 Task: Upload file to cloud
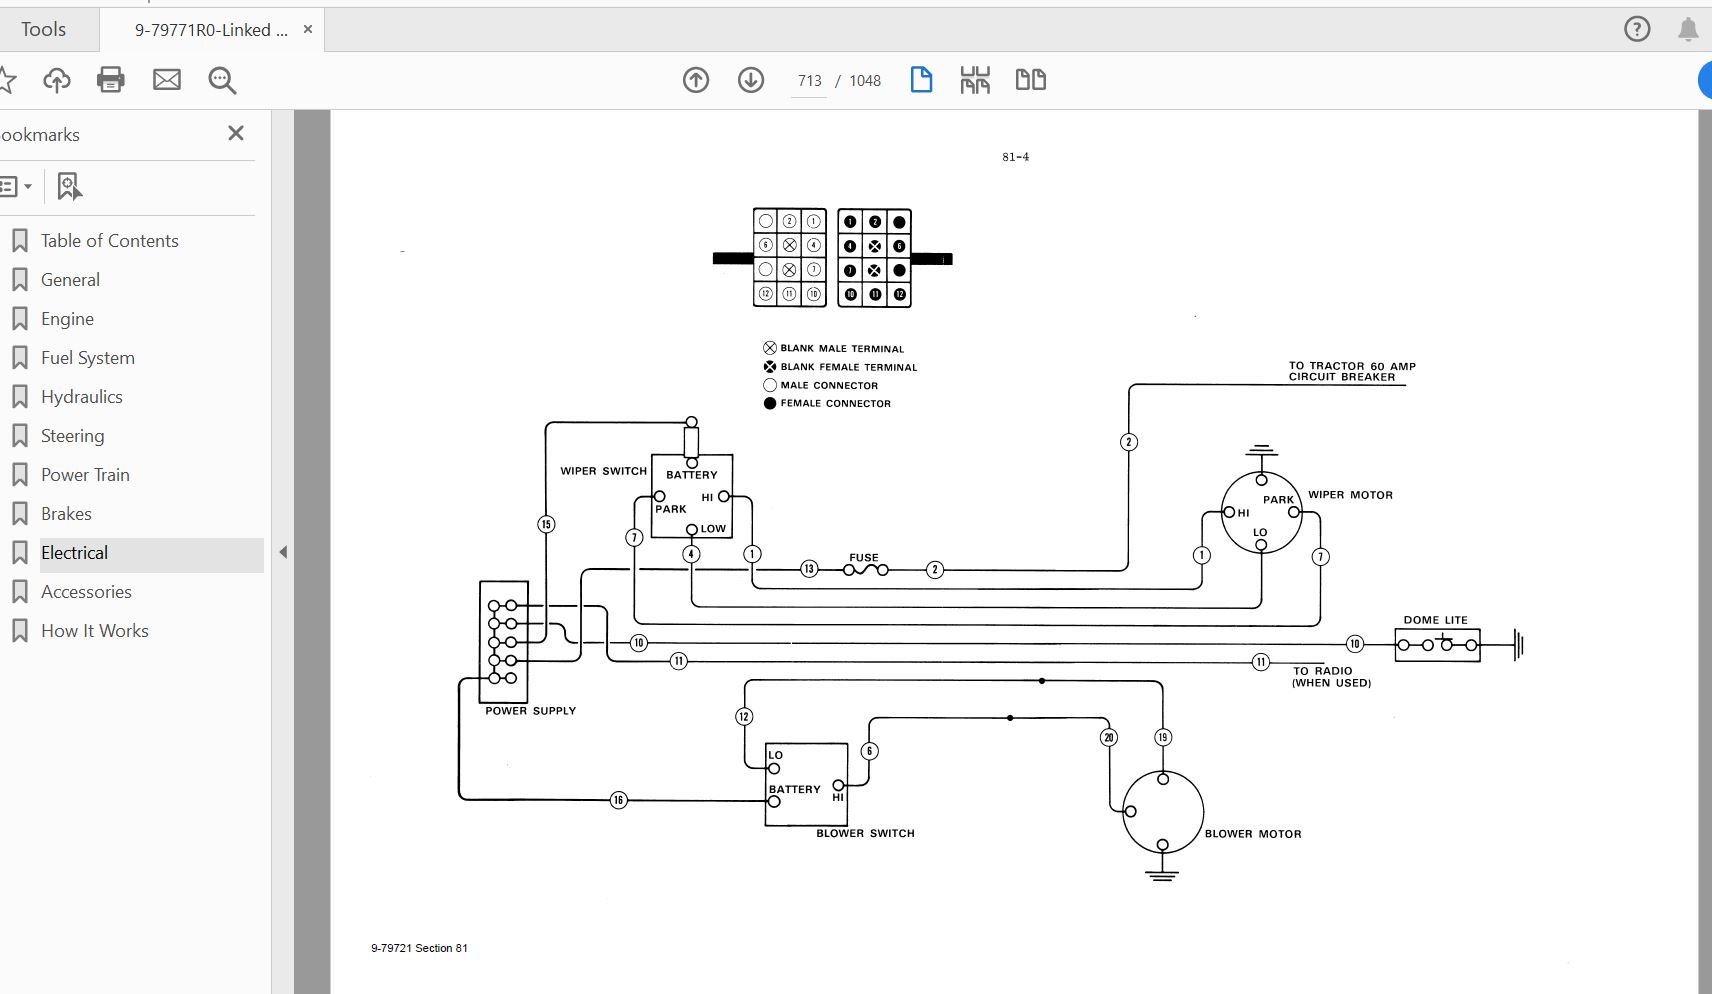[x=57, y=80]
